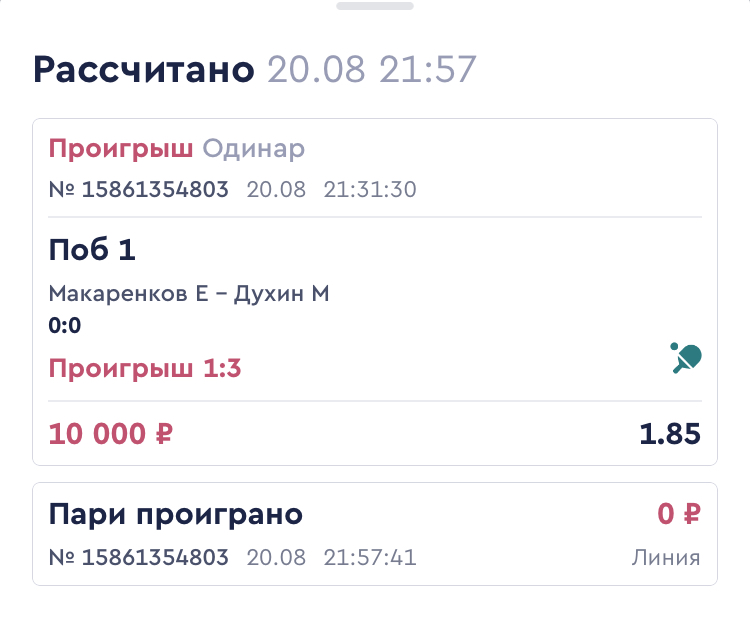This screenshot has width=750, height=618.
Task: Click the table tennis paddle icon
Action: tap(686, 358)
